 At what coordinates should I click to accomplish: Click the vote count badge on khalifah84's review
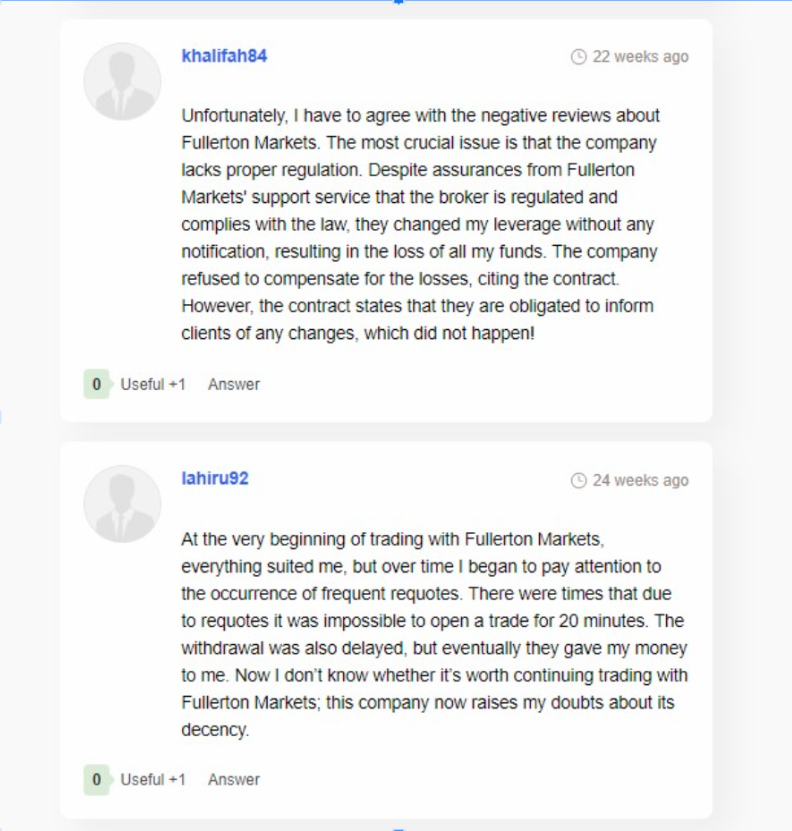coord(97,384)
